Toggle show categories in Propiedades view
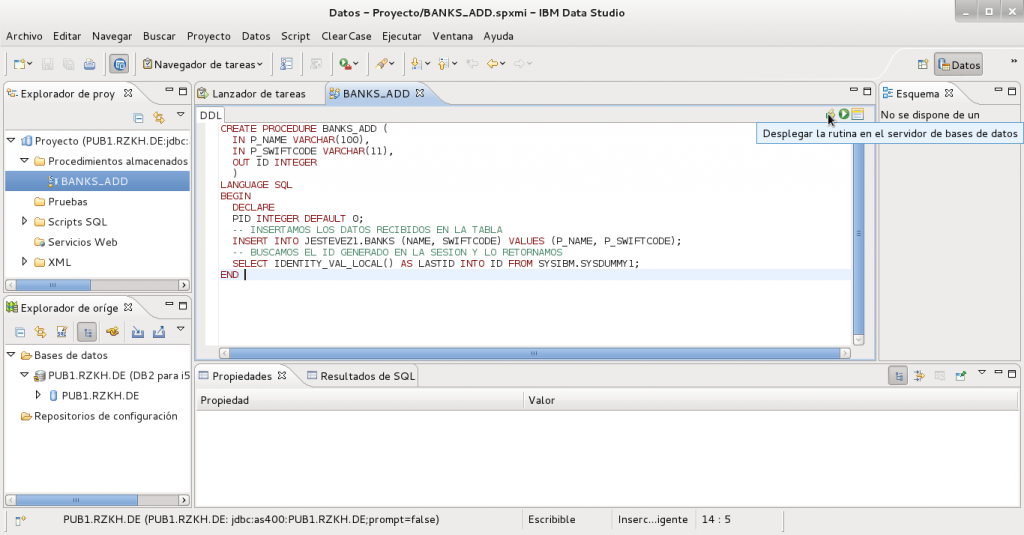 tap(898, 376)
